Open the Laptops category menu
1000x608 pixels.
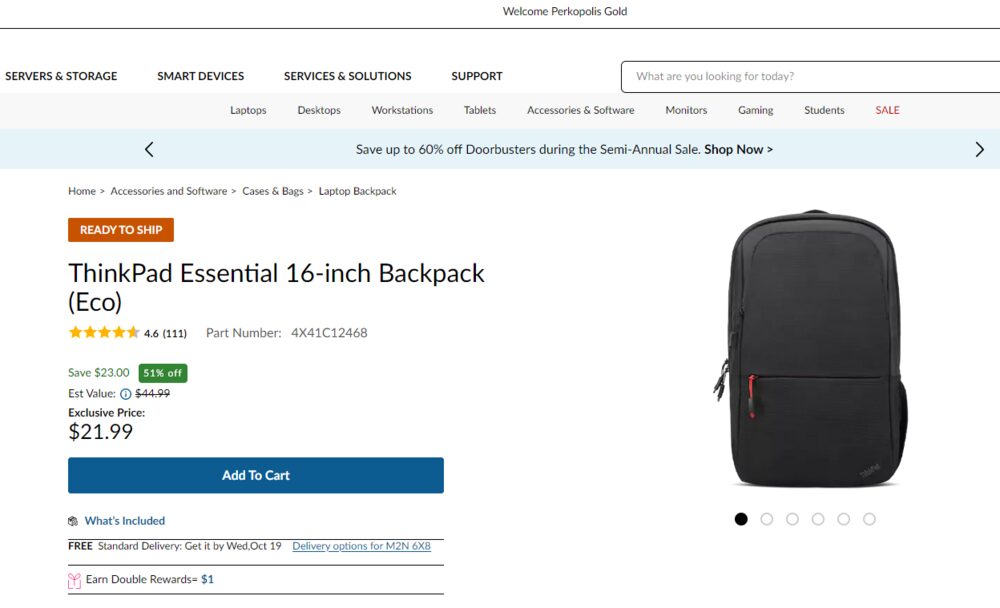(x=248, y=110)
